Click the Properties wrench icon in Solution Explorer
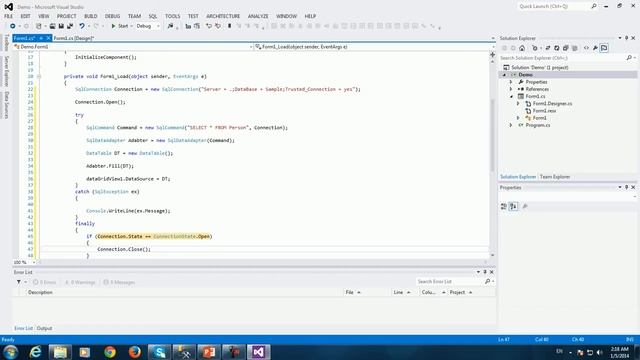Viewport: 640px width, 360px height. pos(595,48)
